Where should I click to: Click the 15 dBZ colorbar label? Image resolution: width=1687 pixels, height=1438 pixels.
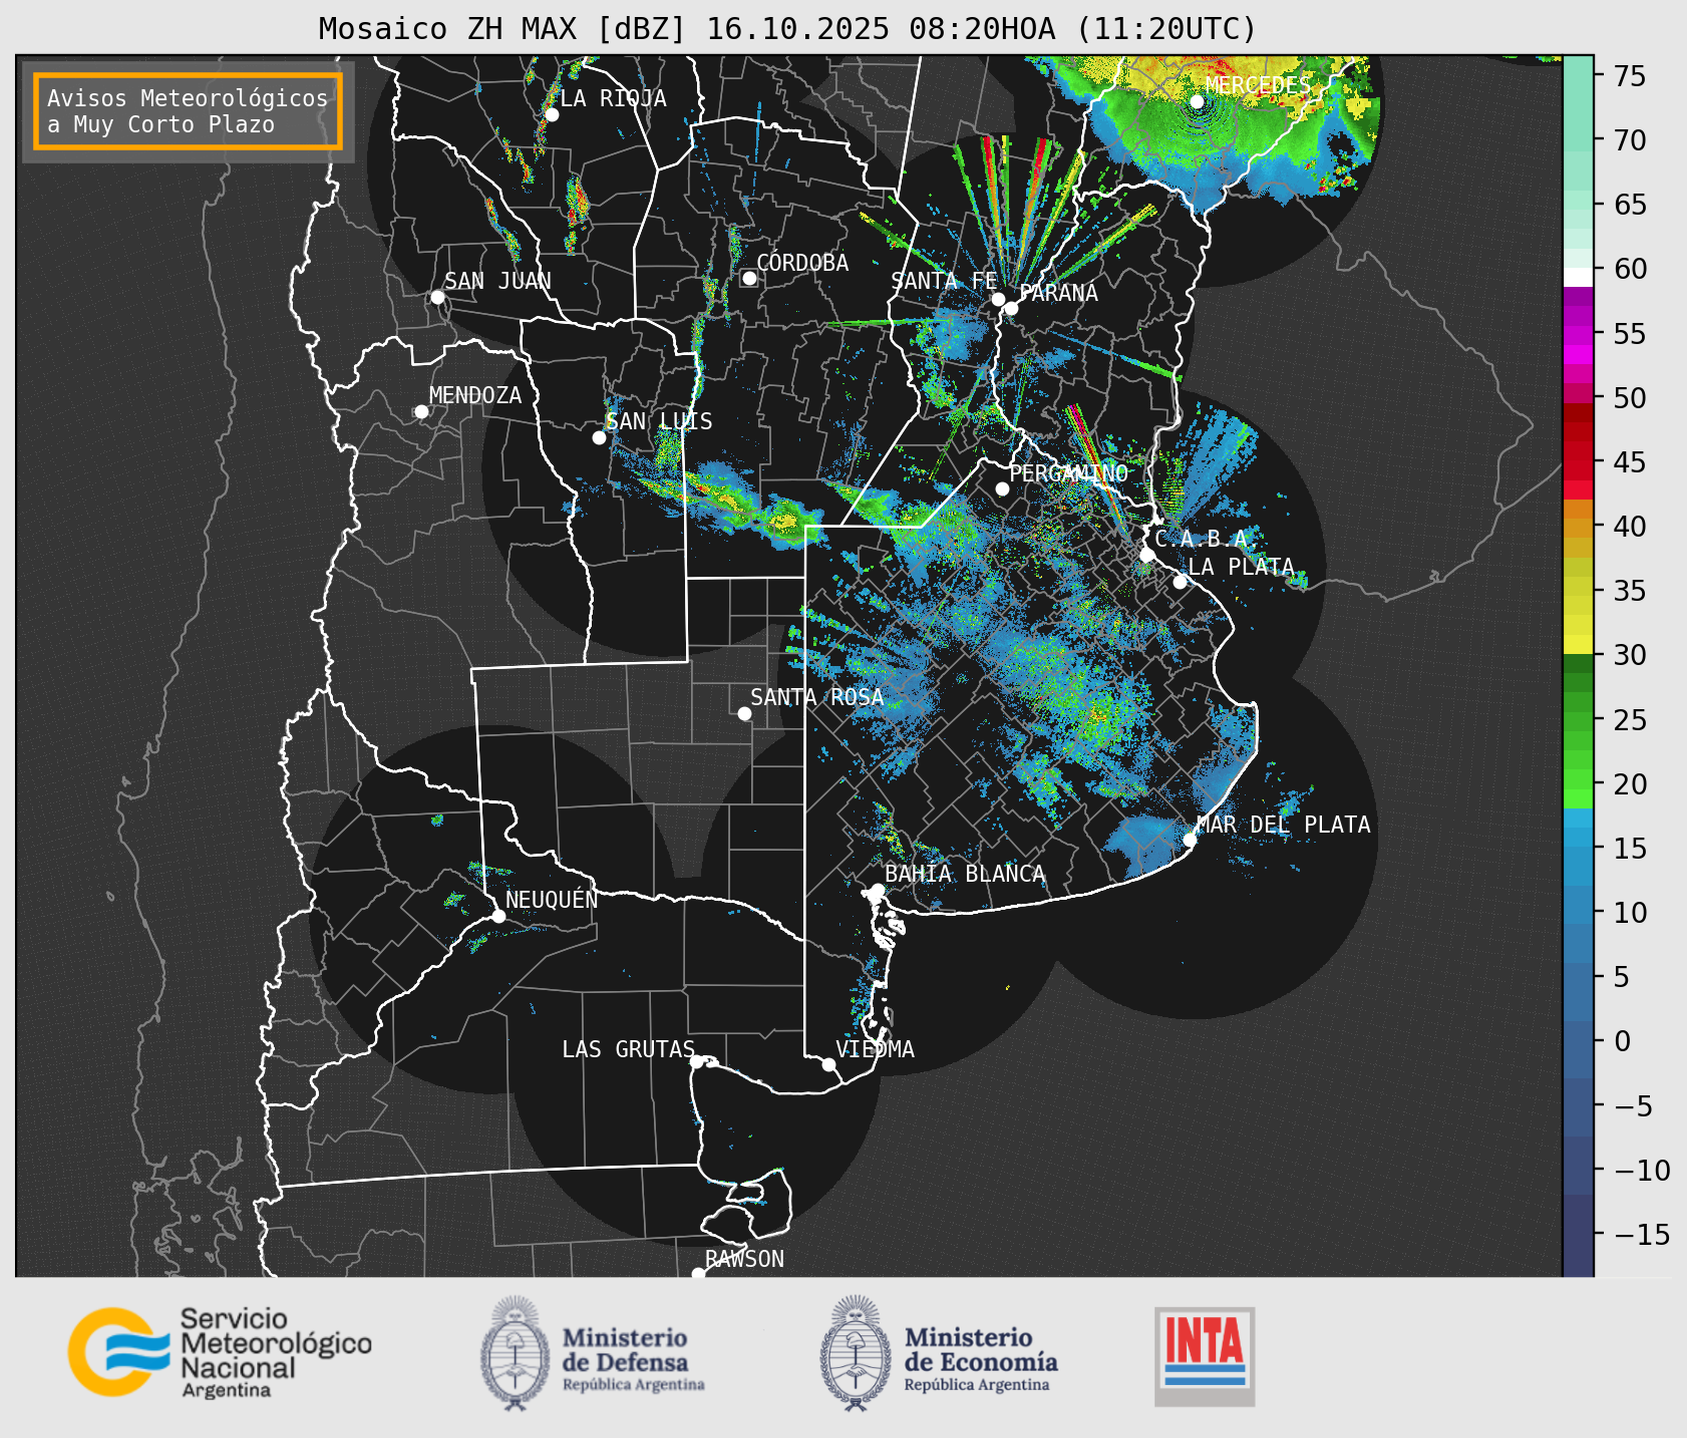tap(1629, 848)
